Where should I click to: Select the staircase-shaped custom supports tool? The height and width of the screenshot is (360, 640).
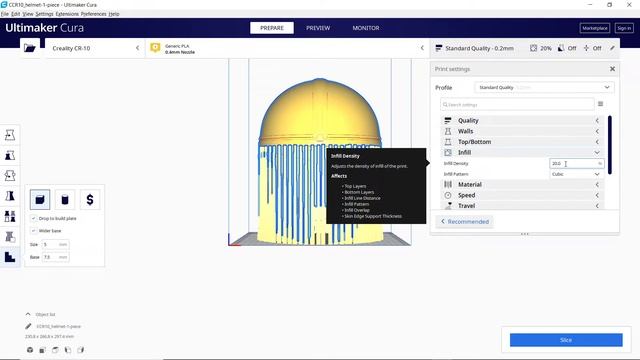pos(10,257)
